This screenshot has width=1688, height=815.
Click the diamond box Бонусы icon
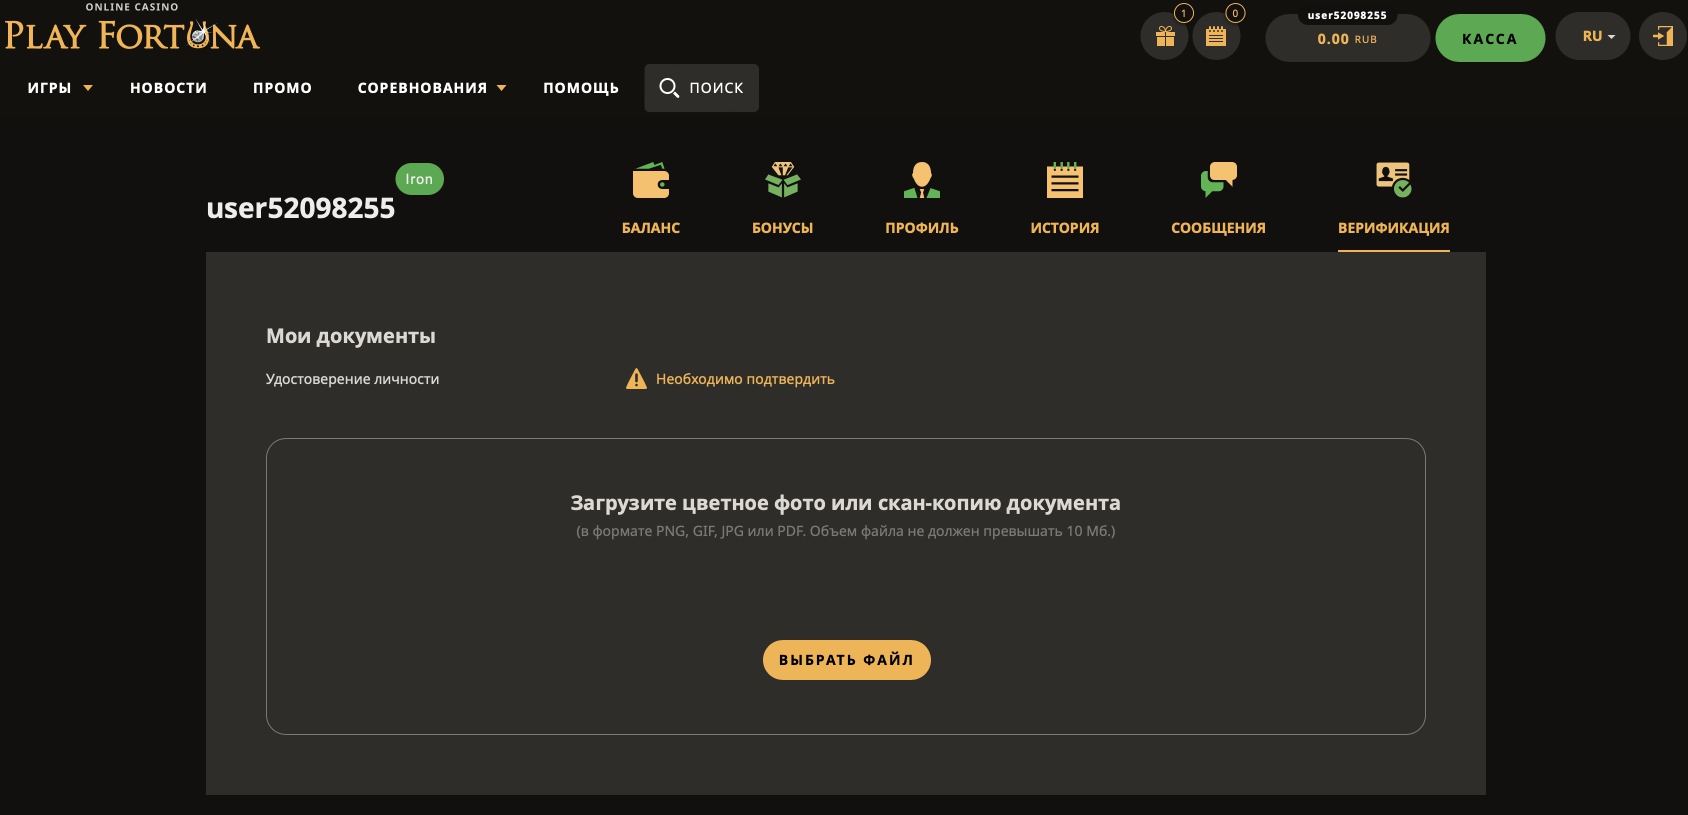pos(782,181)
